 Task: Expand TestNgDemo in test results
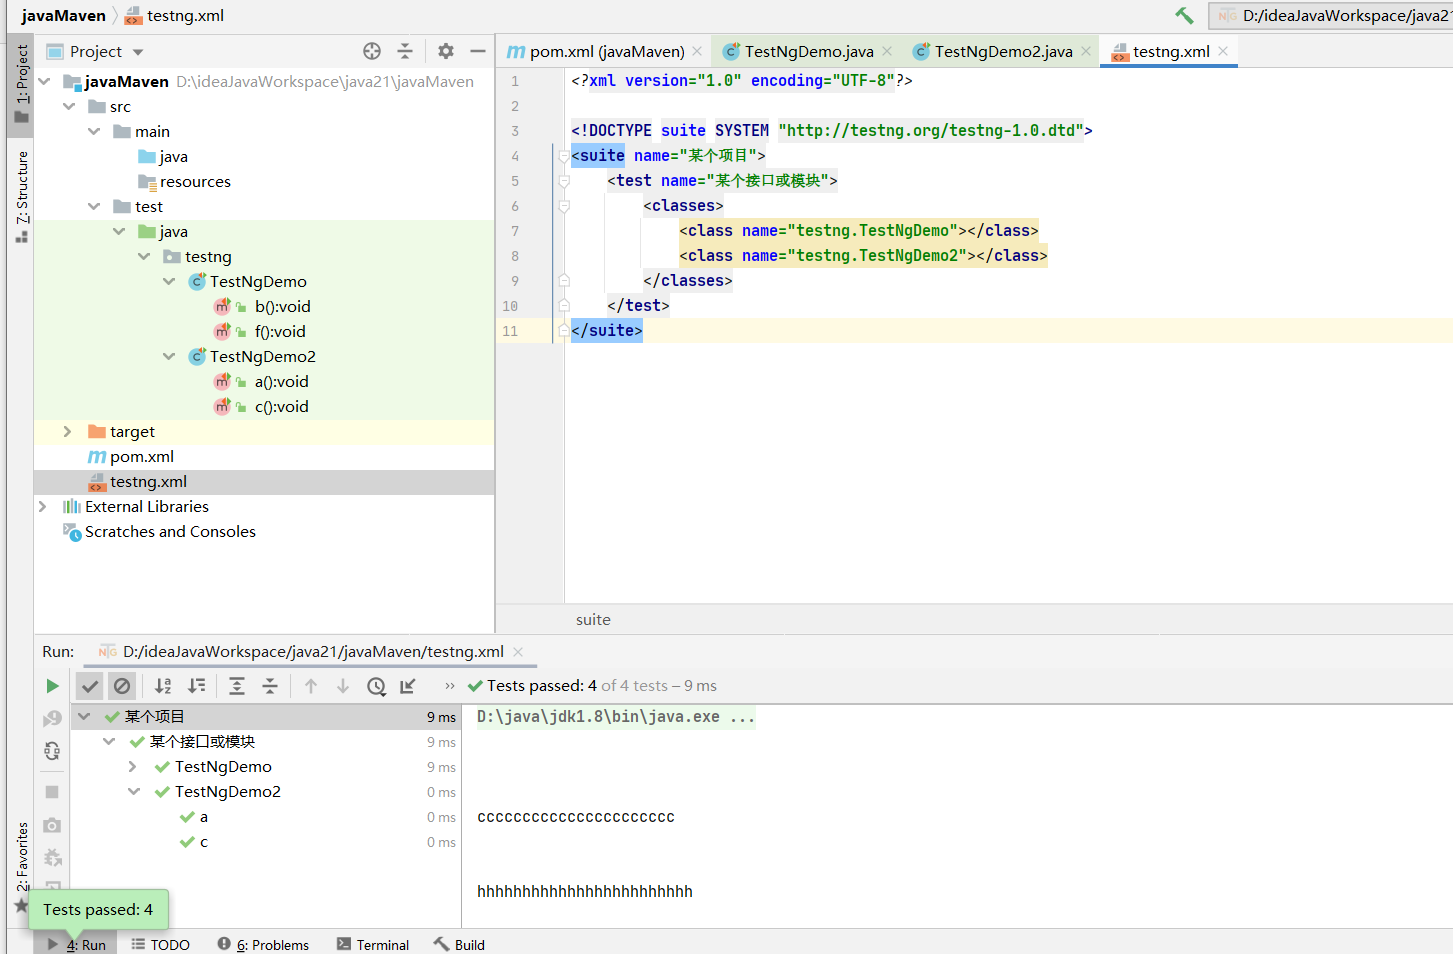(x=133, y=766)
